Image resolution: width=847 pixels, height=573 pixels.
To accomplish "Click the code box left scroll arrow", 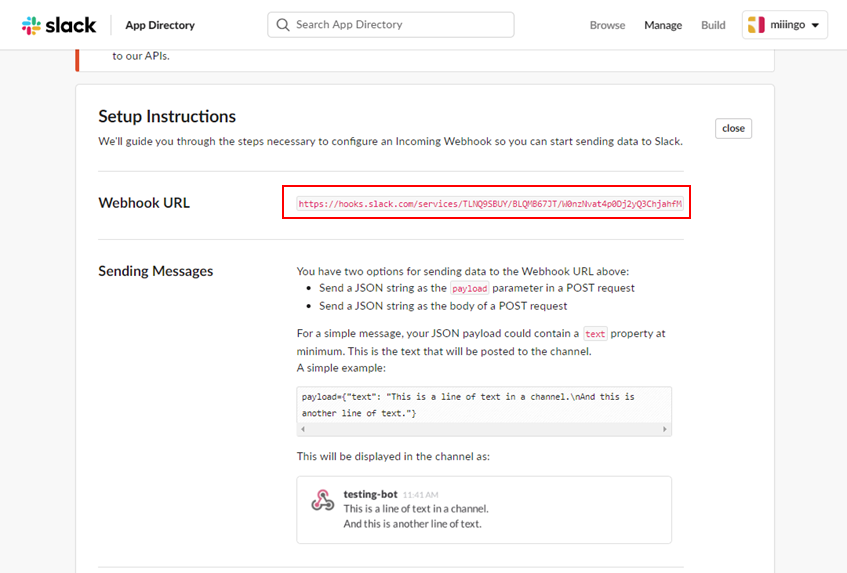I will pos(303,429).
